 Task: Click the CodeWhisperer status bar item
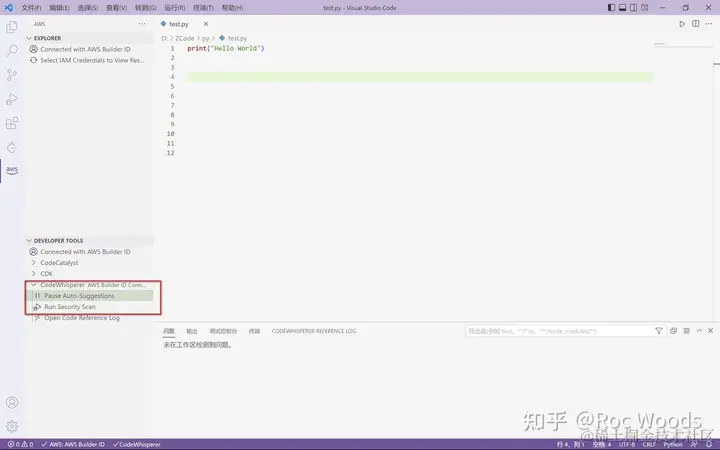point(137,444)
